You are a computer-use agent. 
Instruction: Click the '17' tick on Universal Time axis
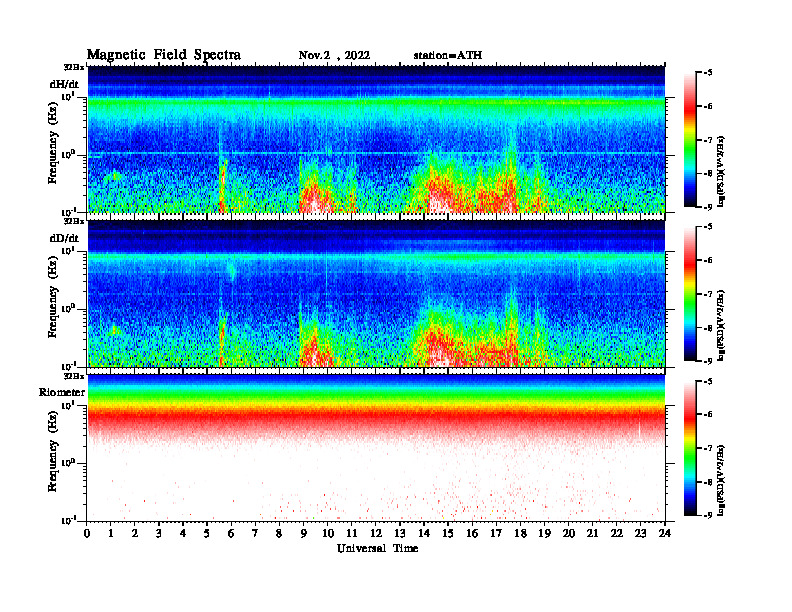pyautogui.click(x=496, y=534)
